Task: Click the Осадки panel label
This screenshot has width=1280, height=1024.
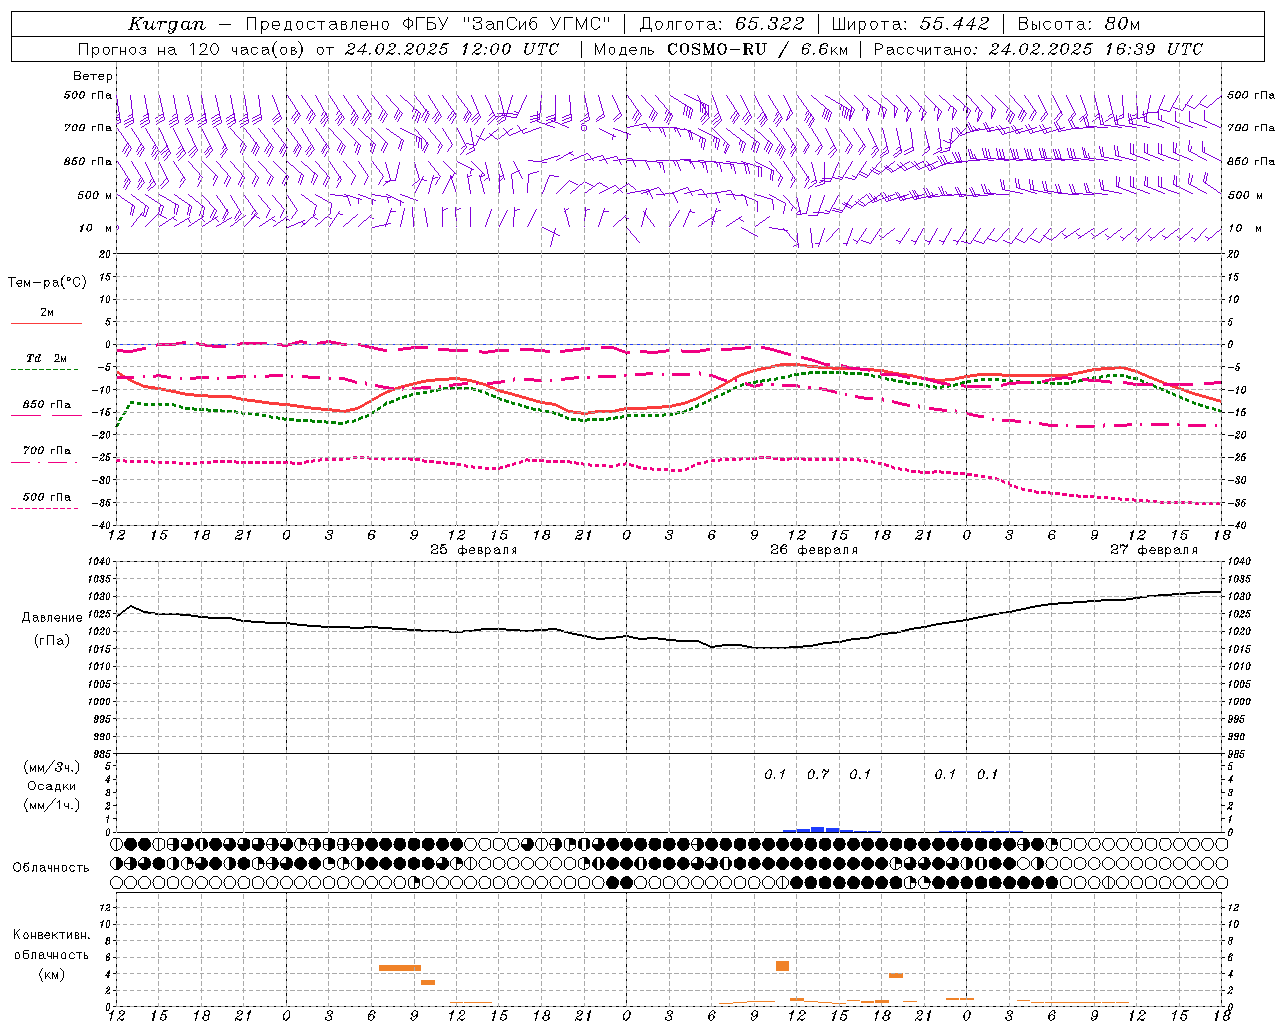Action: coord(52,786)
